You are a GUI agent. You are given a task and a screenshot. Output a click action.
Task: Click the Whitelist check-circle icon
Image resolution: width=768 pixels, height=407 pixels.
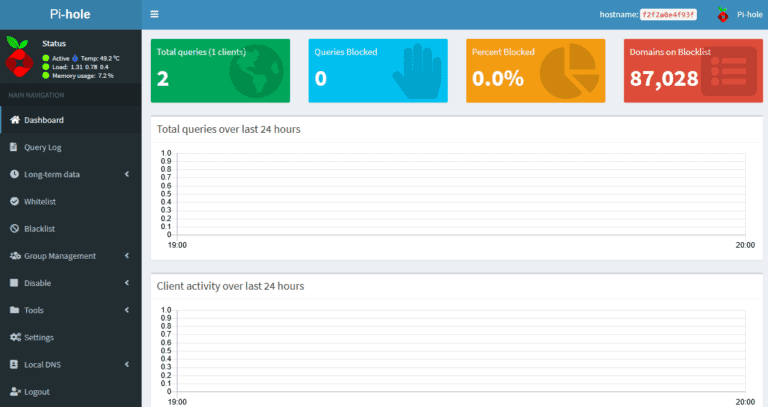[15, 201]
